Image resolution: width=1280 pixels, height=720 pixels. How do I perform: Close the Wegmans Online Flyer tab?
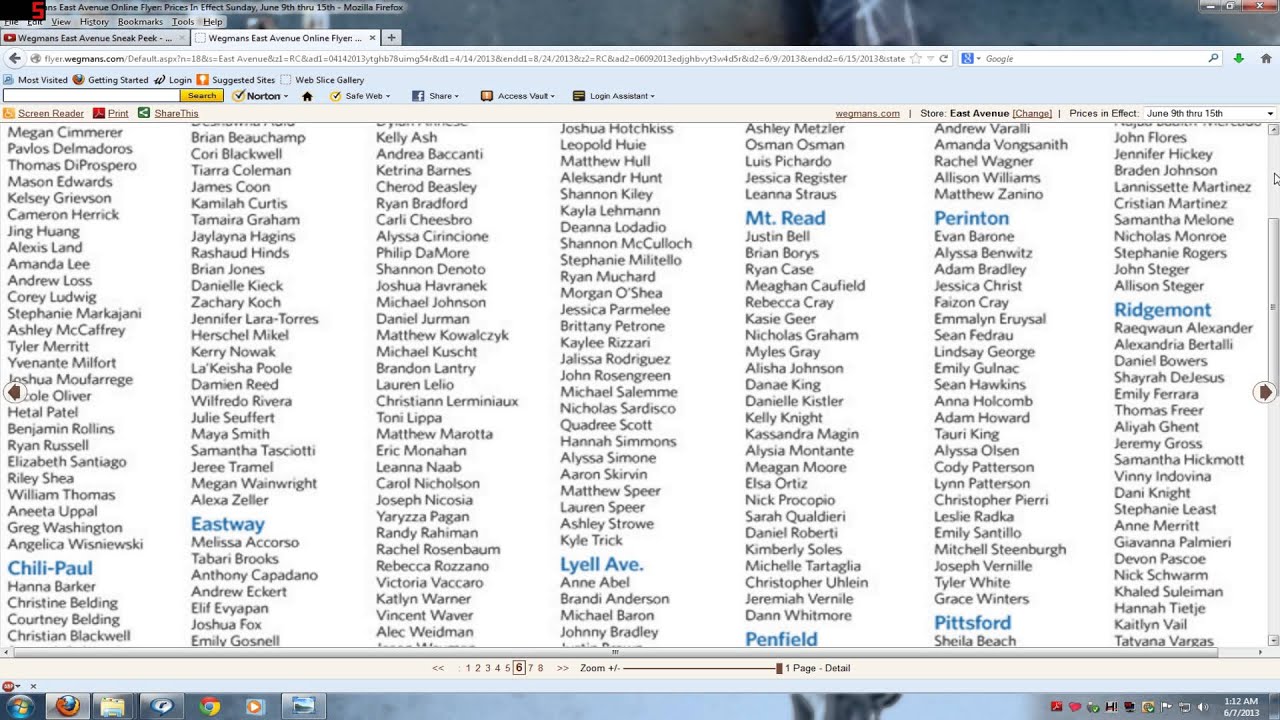tap(372, 38)
